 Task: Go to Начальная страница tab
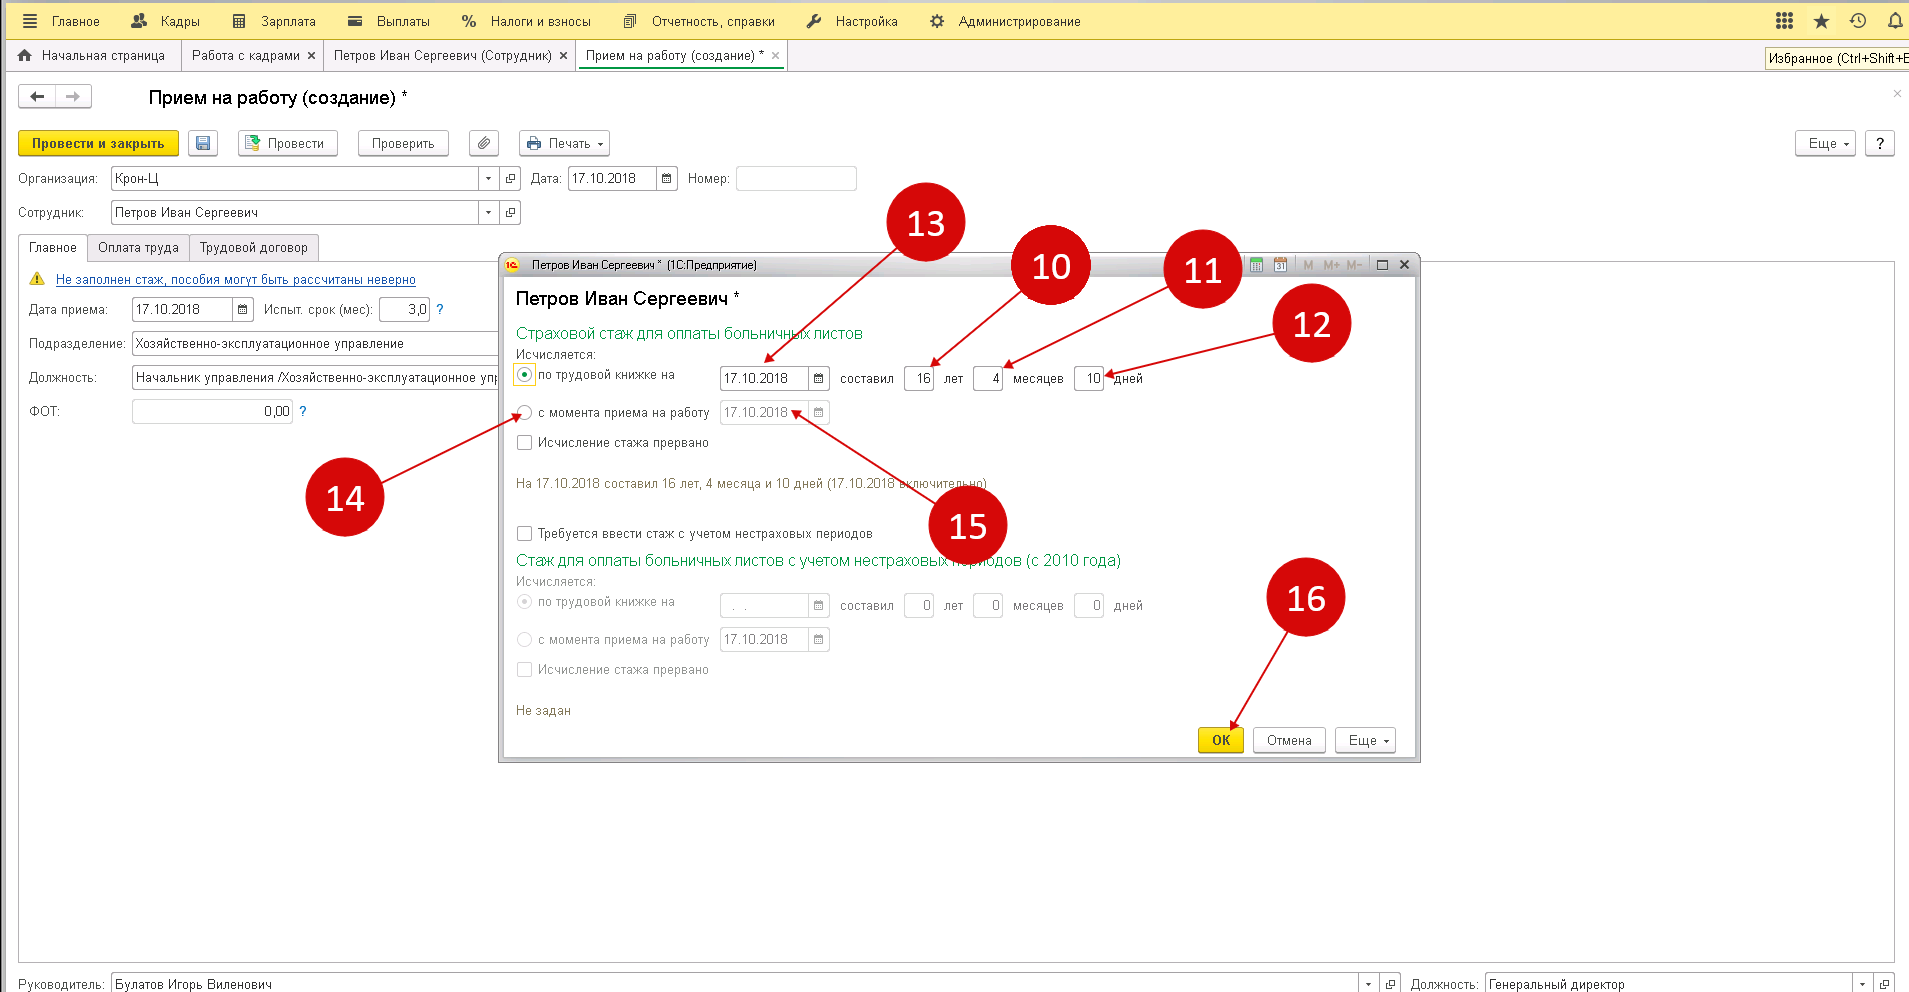[92, 56]
